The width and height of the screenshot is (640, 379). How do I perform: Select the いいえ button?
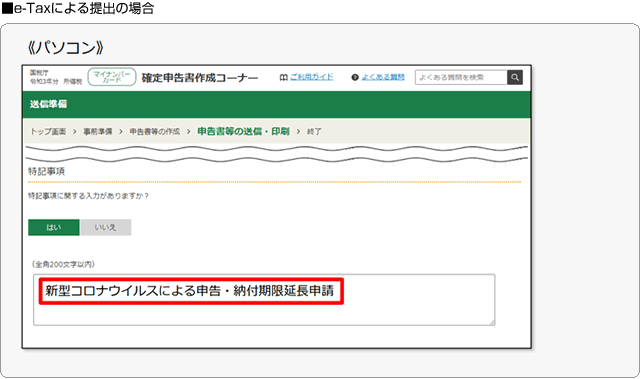[105, 227]
